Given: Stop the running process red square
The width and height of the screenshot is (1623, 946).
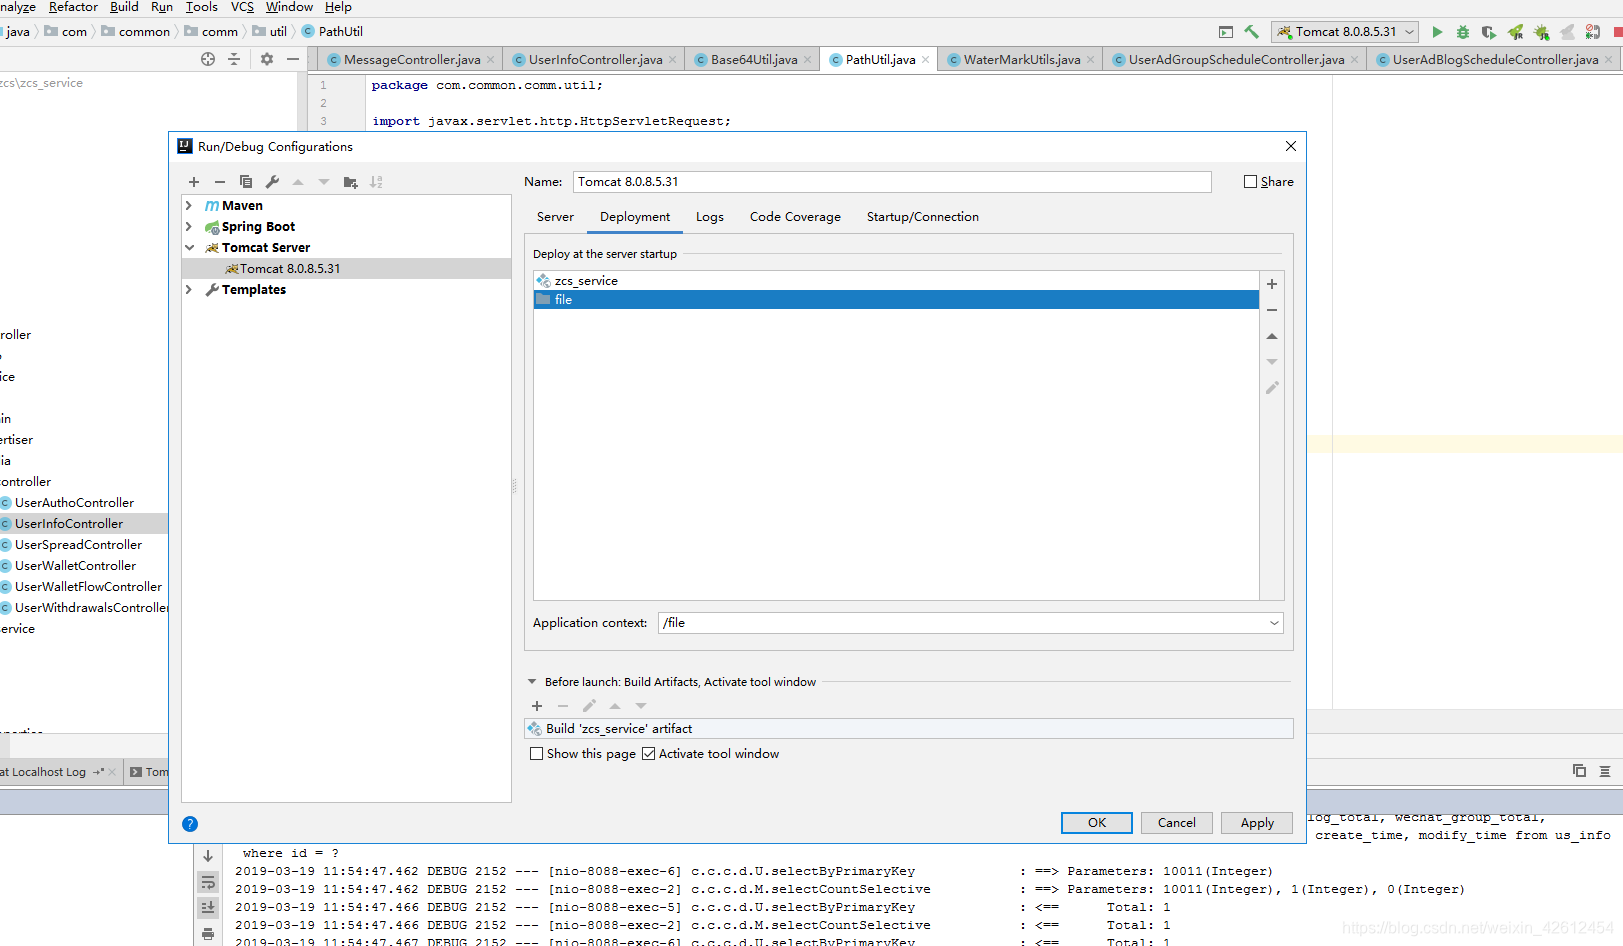Looking at the screenshot, I should (x=1618, y=32).
